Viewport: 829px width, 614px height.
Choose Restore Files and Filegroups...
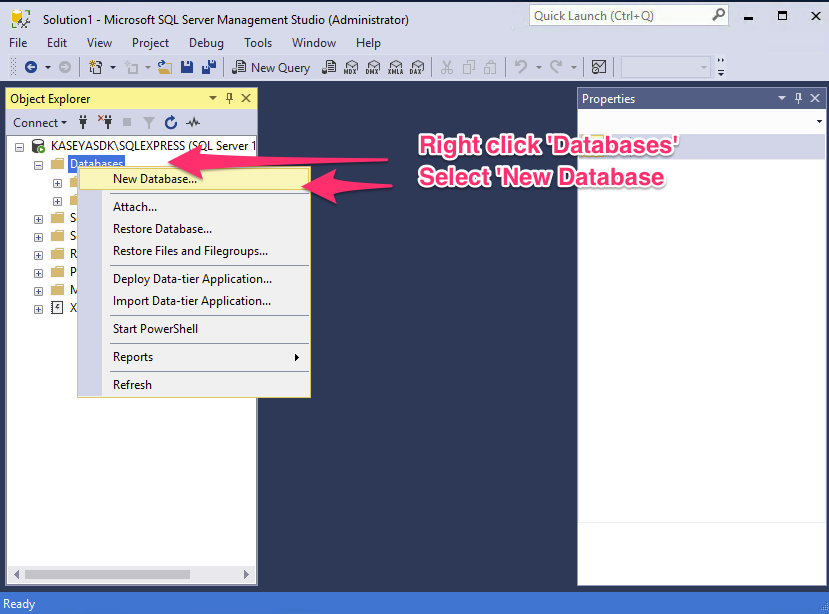tap(194, 251)
